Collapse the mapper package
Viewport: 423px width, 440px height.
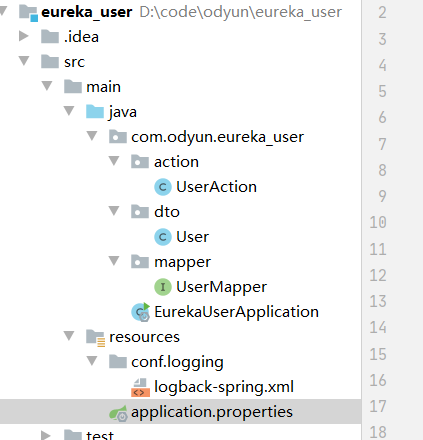pyautogui.click(x=114, y=261)
